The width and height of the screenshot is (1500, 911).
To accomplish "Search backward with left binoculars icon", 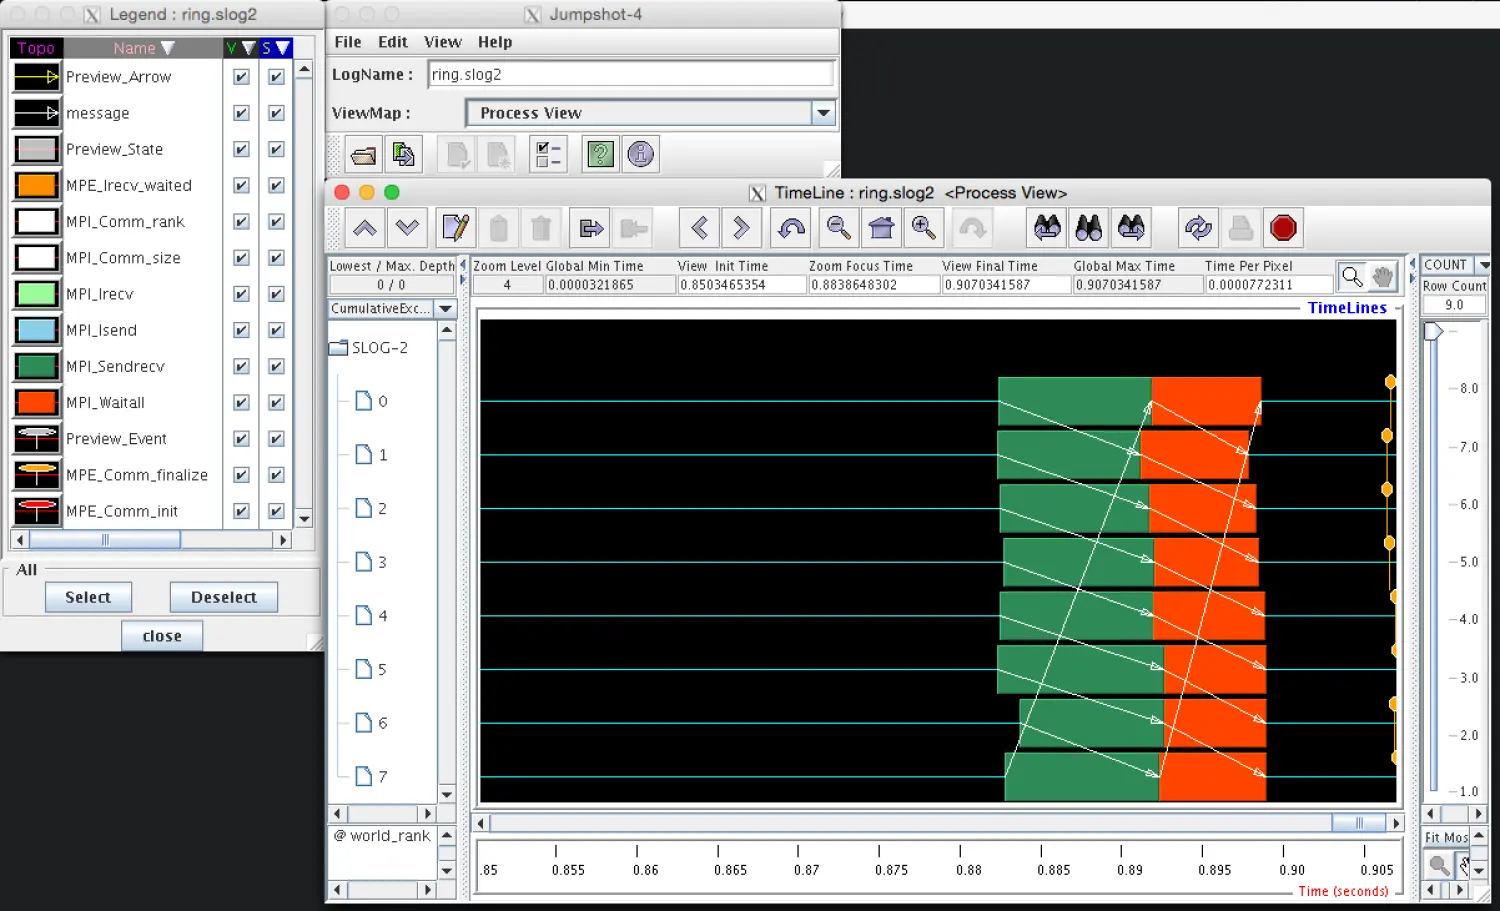I will [x=1047, y=228].
